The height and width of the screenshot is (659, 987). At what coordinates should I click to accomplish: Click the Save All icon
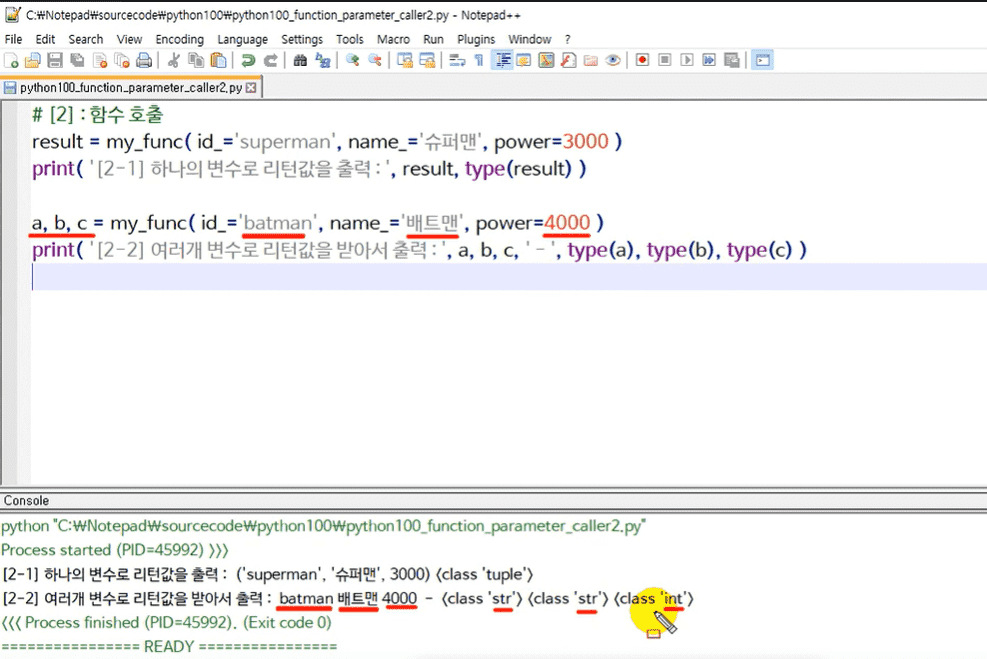point(77,60)
